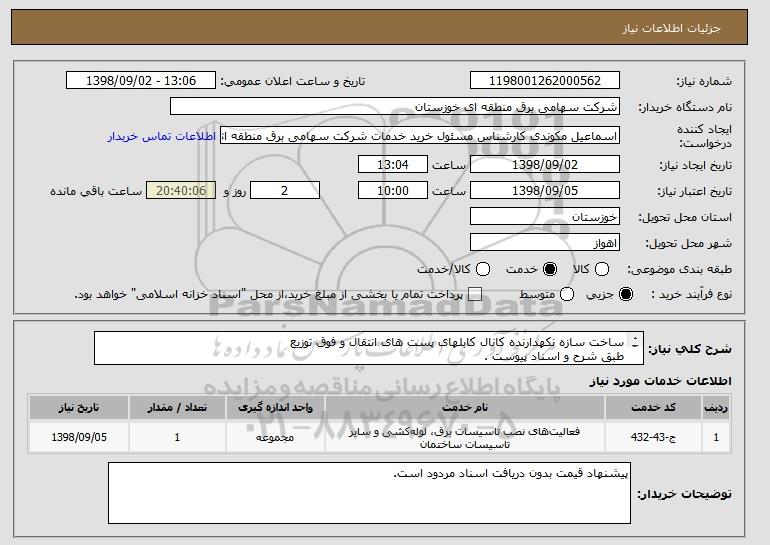This screenshot has width=770, height=545.
Task: Click the شماره نیاز number field
Action: point(544,81)
